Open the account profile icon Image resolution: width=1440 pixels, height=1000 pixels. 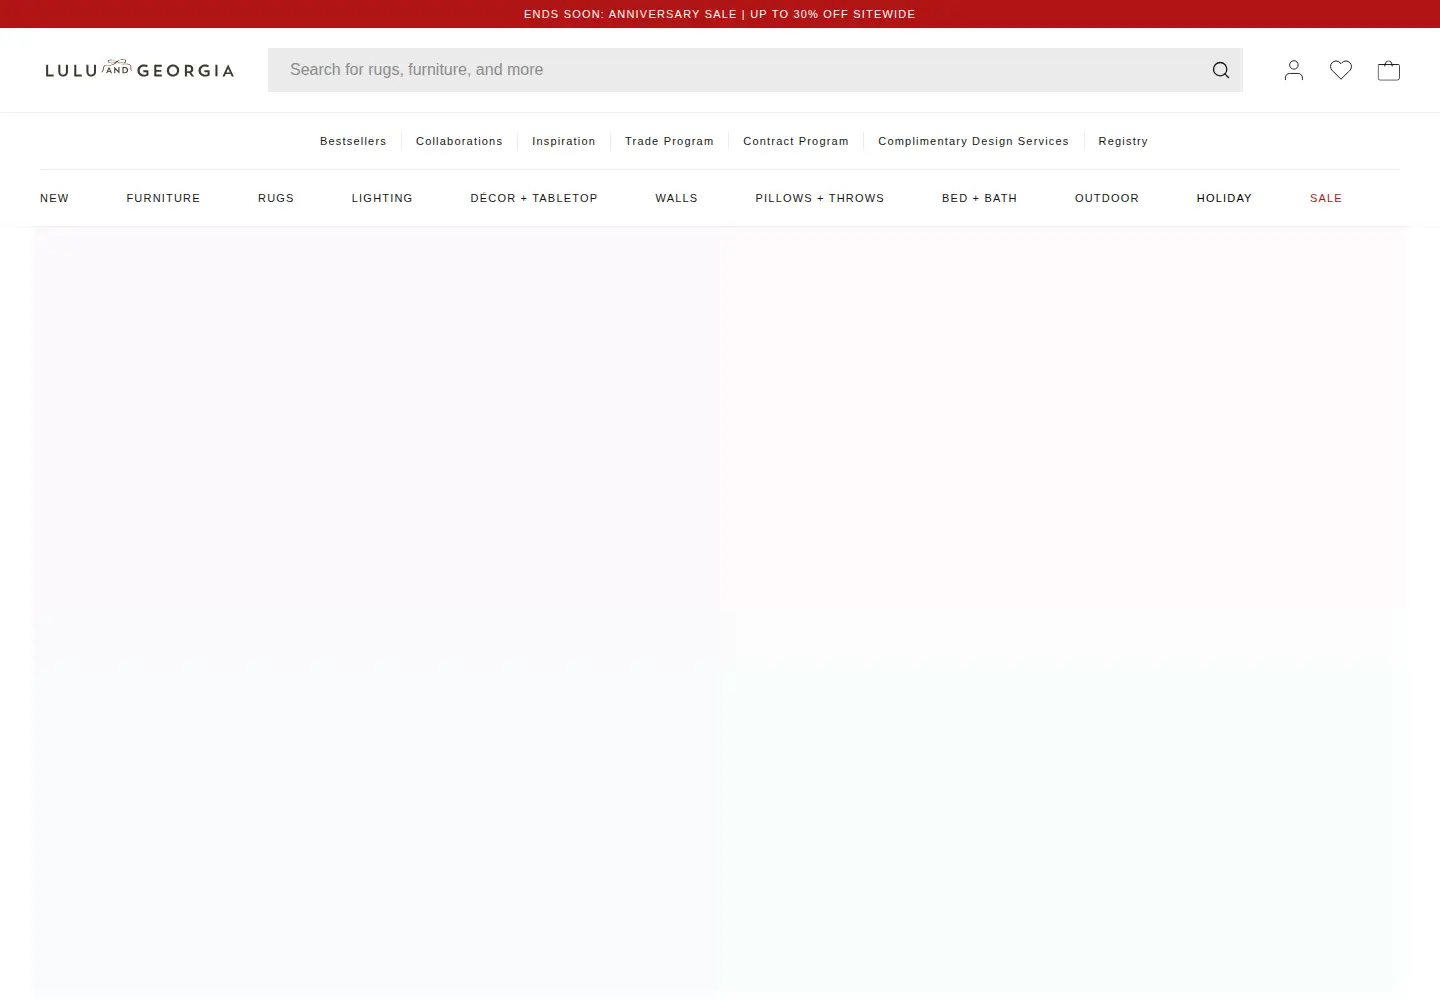pos(1293,70)
